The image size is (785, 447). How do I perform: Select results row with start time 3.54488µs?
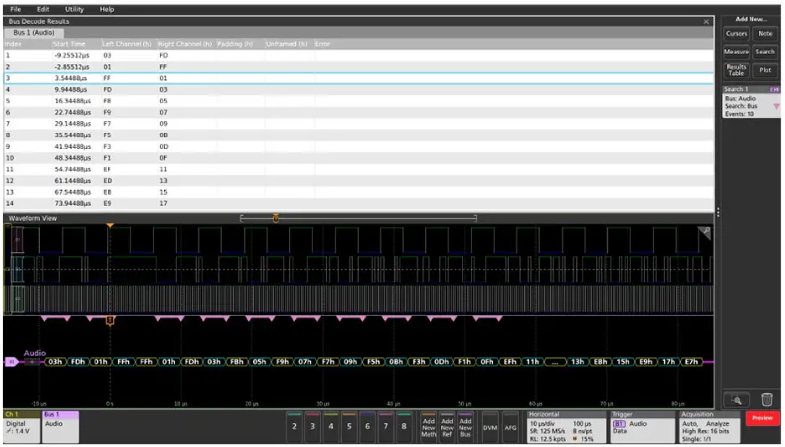(358, 78)
